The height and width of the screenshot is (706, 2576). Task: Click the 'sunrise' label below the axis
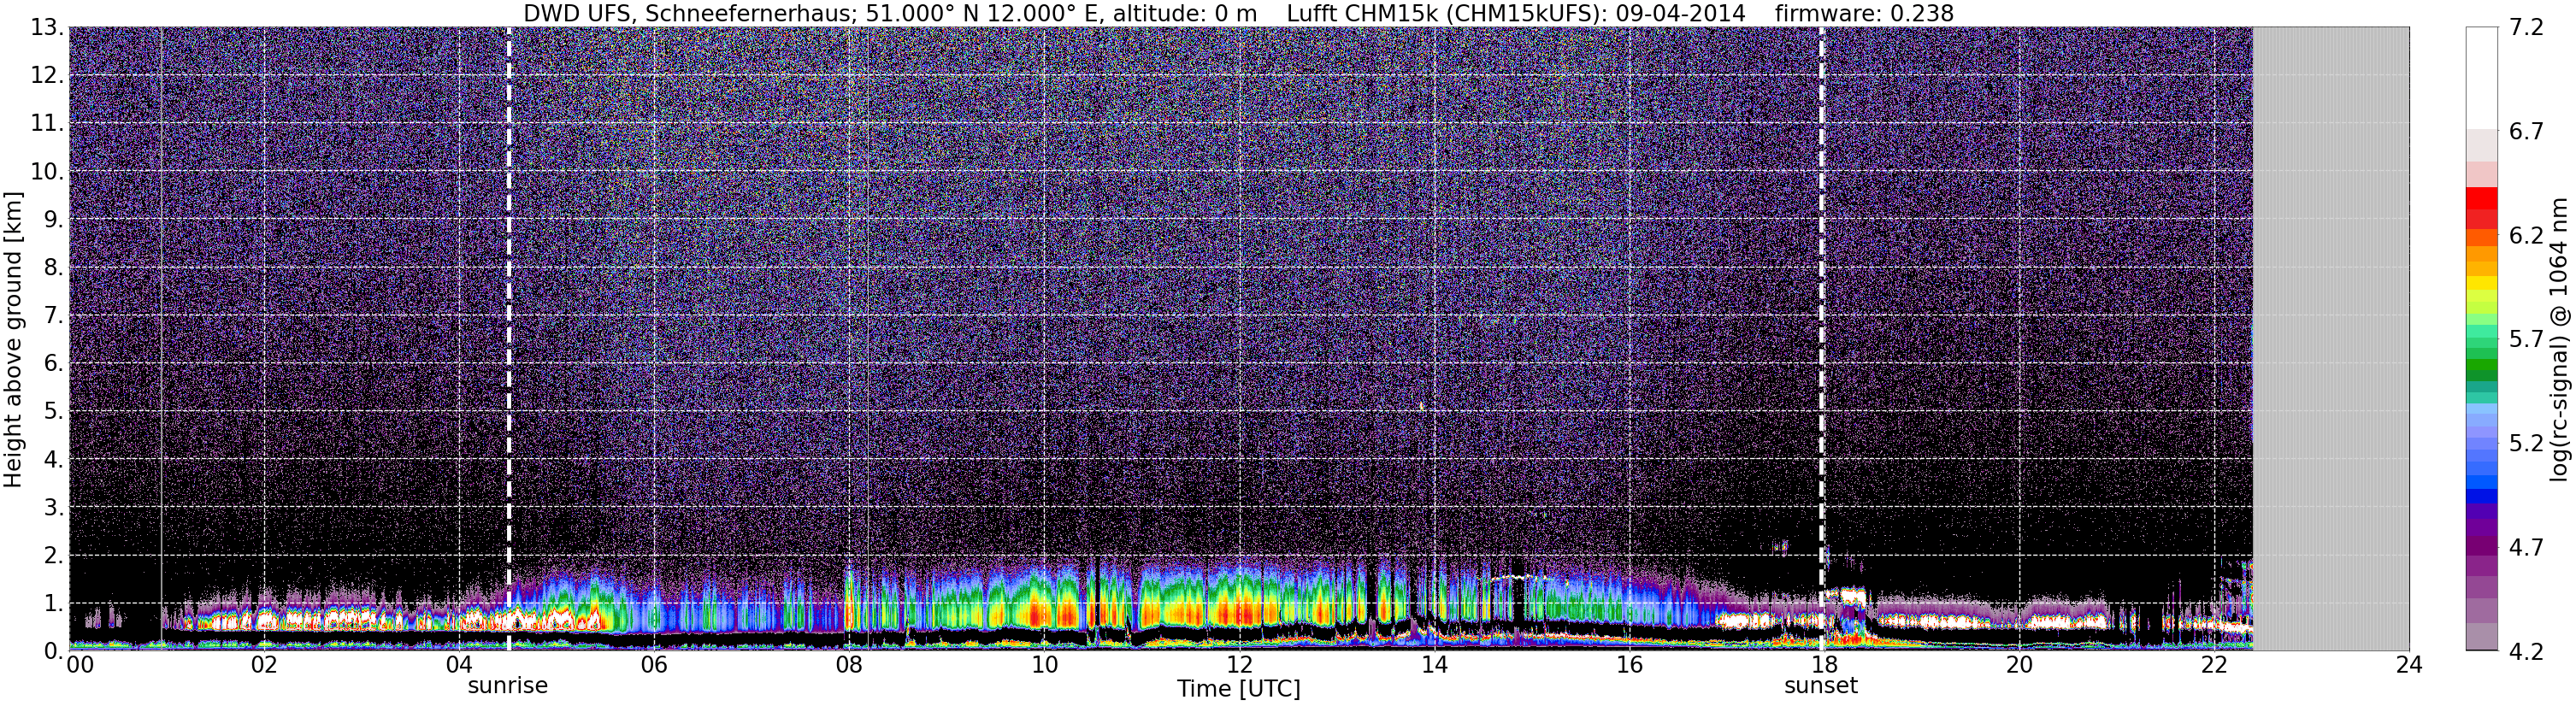(508, 686)
